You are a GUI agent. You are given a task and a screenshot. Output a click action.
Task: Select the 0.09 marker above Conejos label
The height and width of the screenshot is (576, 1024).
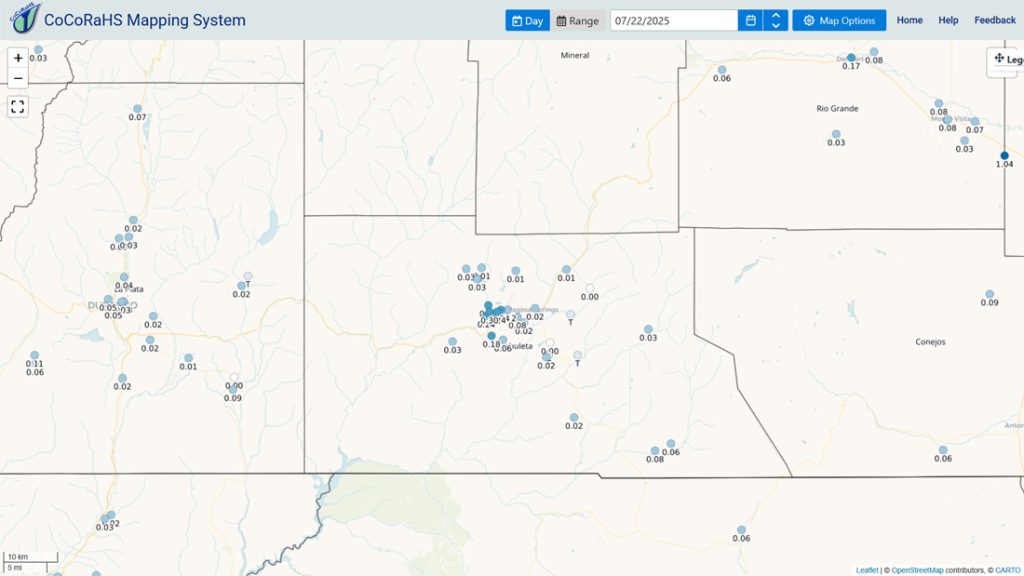tap(989, 294)
